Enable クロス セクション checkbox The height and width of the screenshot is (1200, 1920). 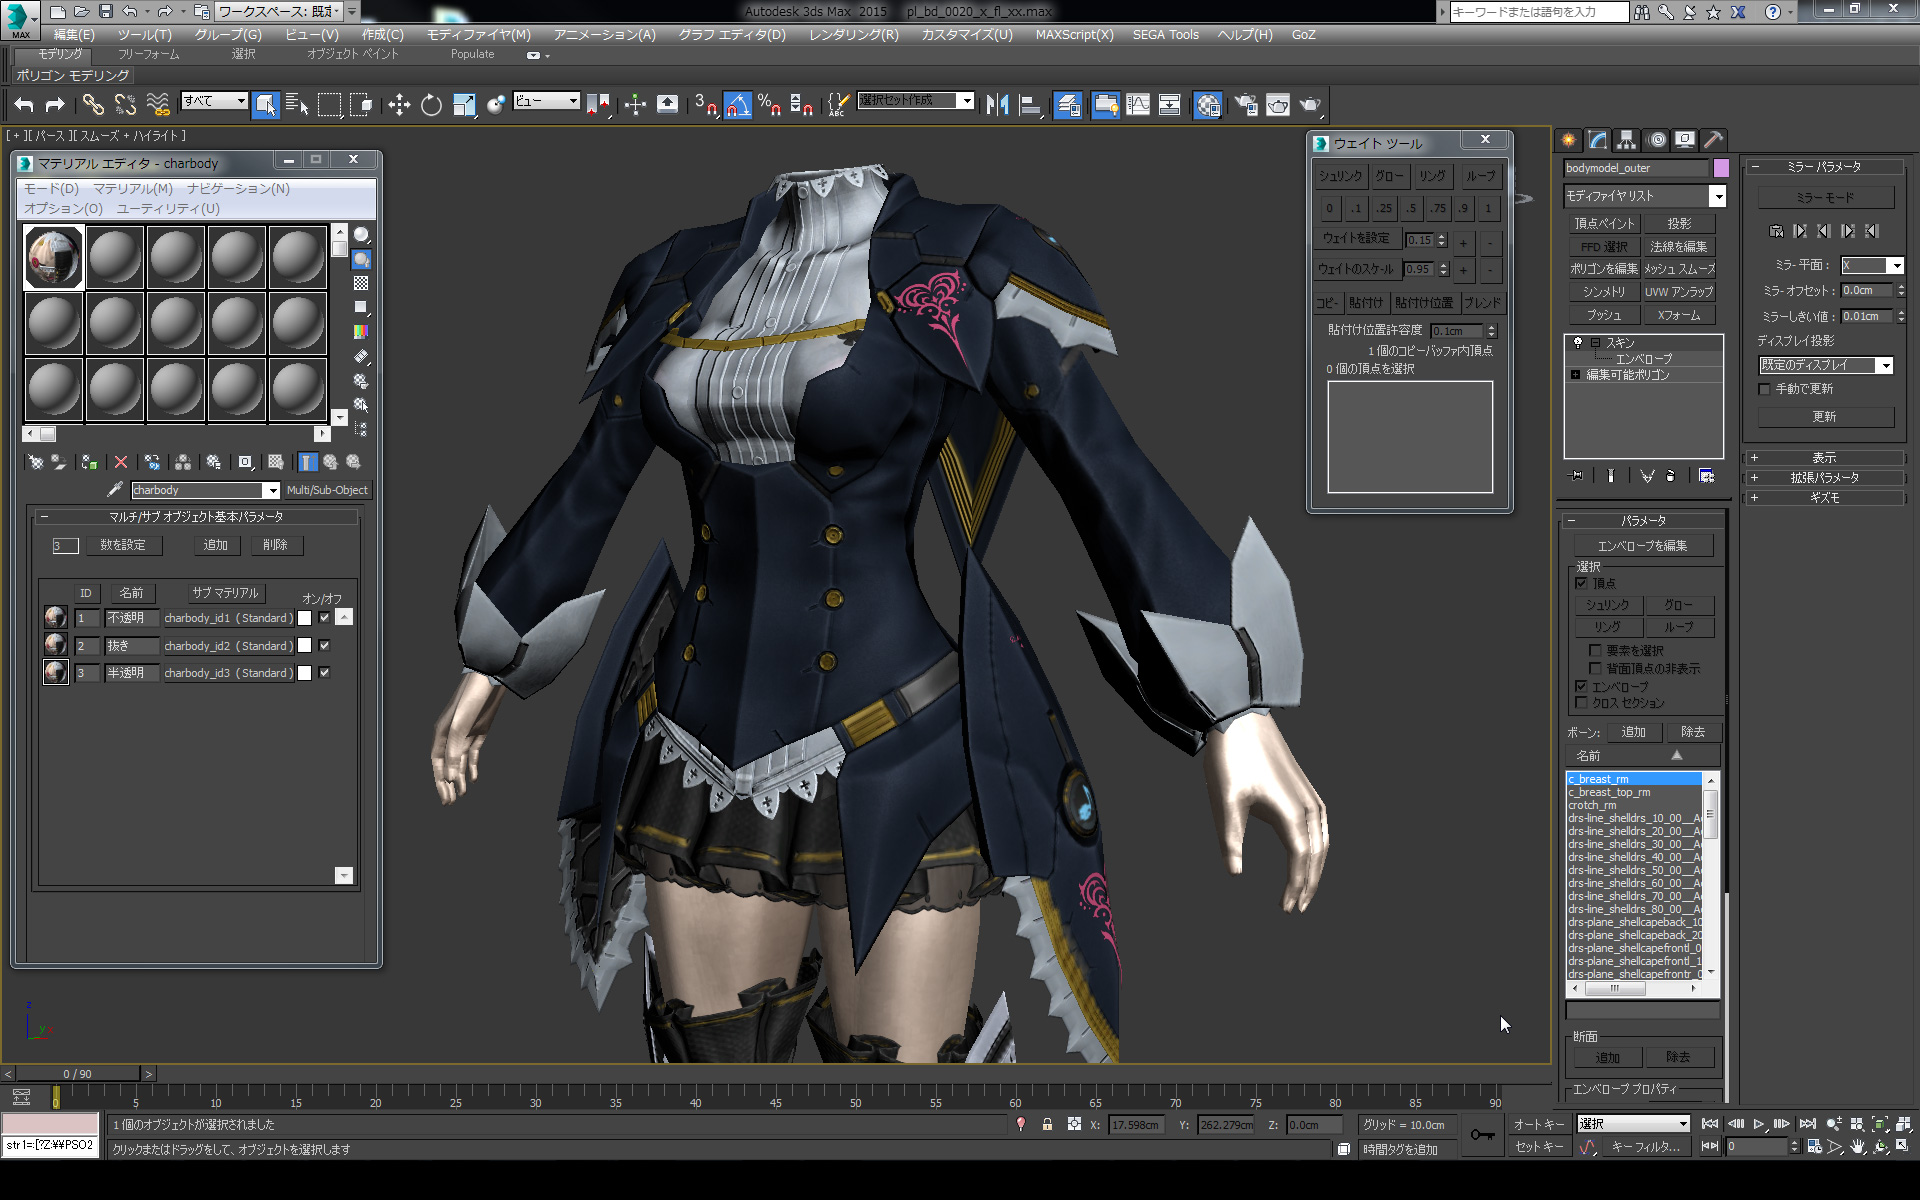(x=1581, y=703)
